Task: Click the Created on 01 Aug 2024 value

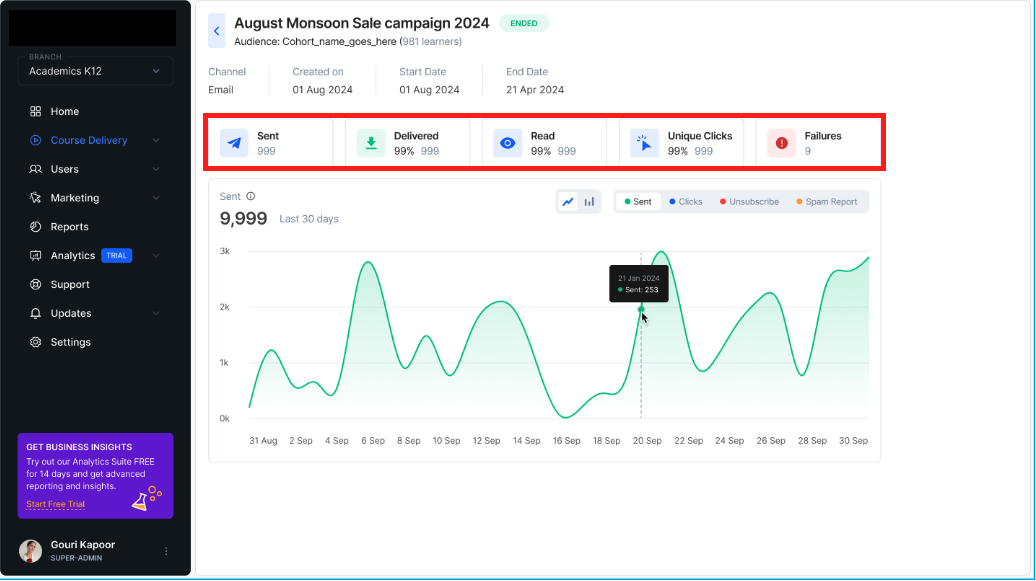Action: [322, 90]
